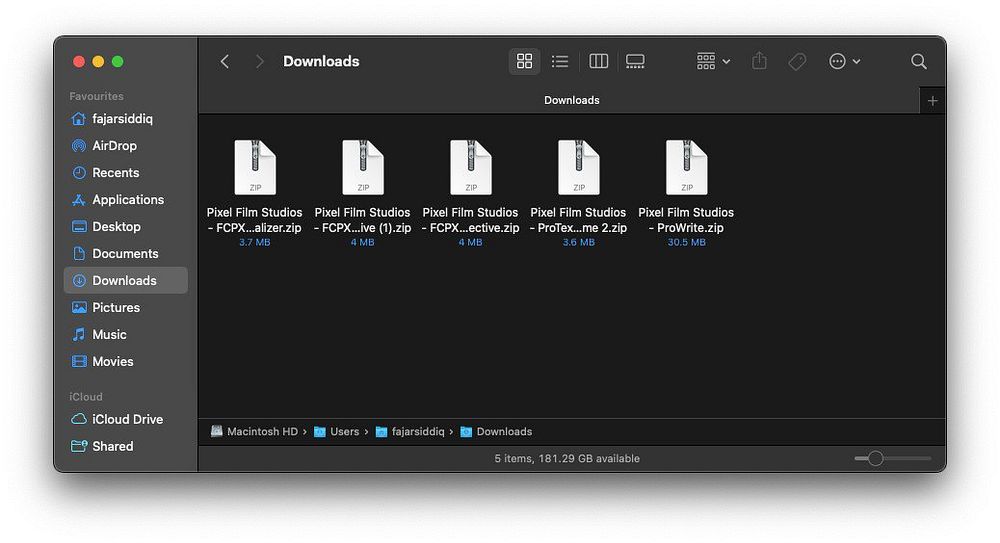This screenshot has height=543, width=1000.
Task: Close the Finder window
Action: click(x=79, y=61)
